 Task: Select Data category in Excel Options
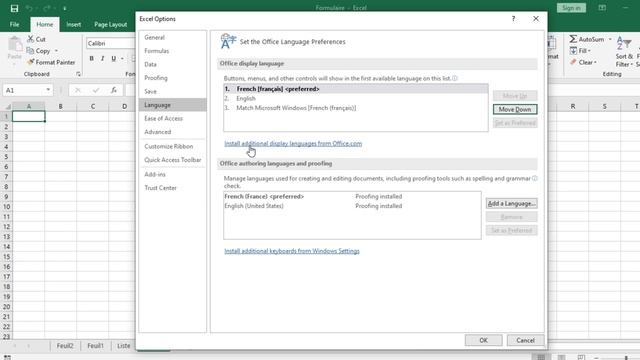[172, 64]
